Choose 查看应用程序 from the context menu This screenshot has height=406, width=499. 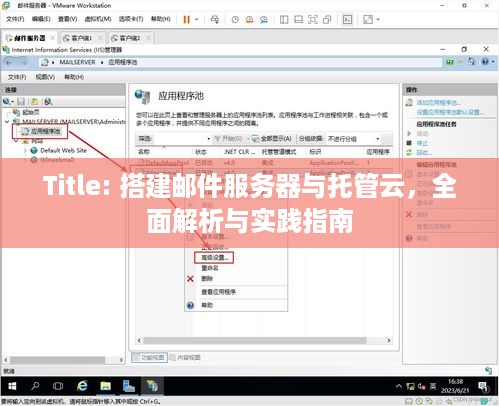[218, 292]
